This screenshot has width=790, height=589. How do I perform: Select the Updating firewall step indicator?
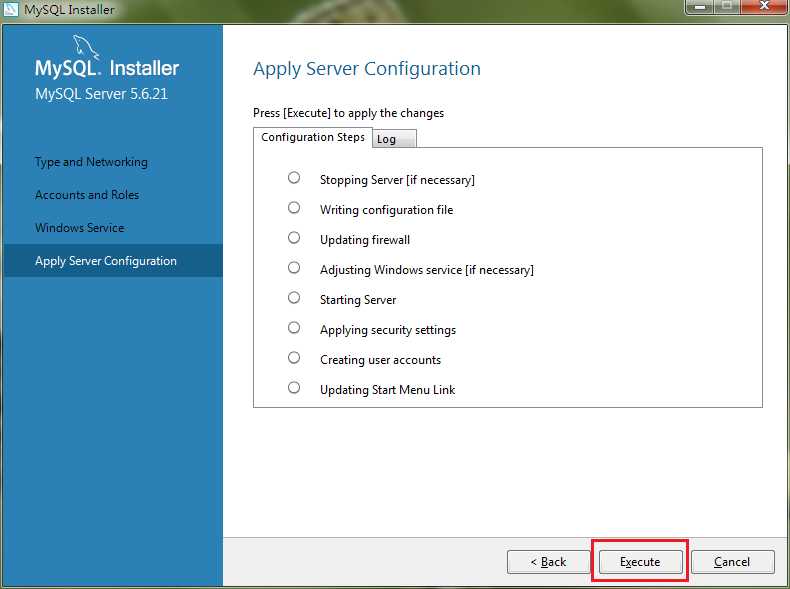pos(294,237)
